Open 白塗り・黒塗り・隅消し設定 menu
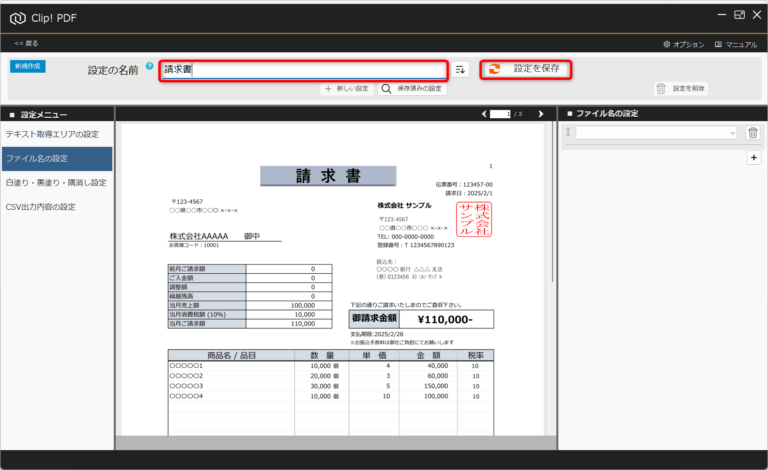The width and height of the screenshot is (768, 470). 56,183
